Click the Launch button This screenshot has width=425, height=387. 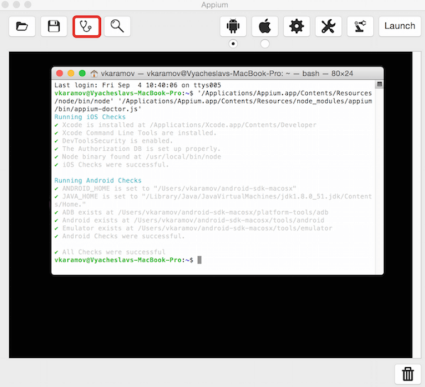click(400, 26)
